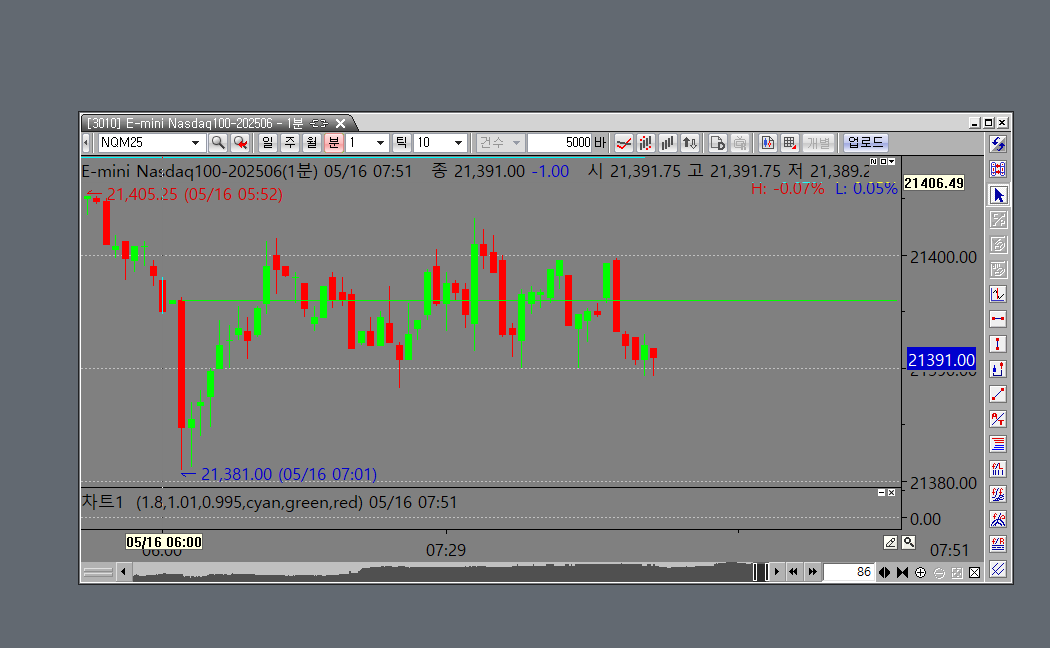The width and height of the screenshot is (1050, 648).
Task: Toggle the 일 (daily) period button
Action: coord(267,143)
